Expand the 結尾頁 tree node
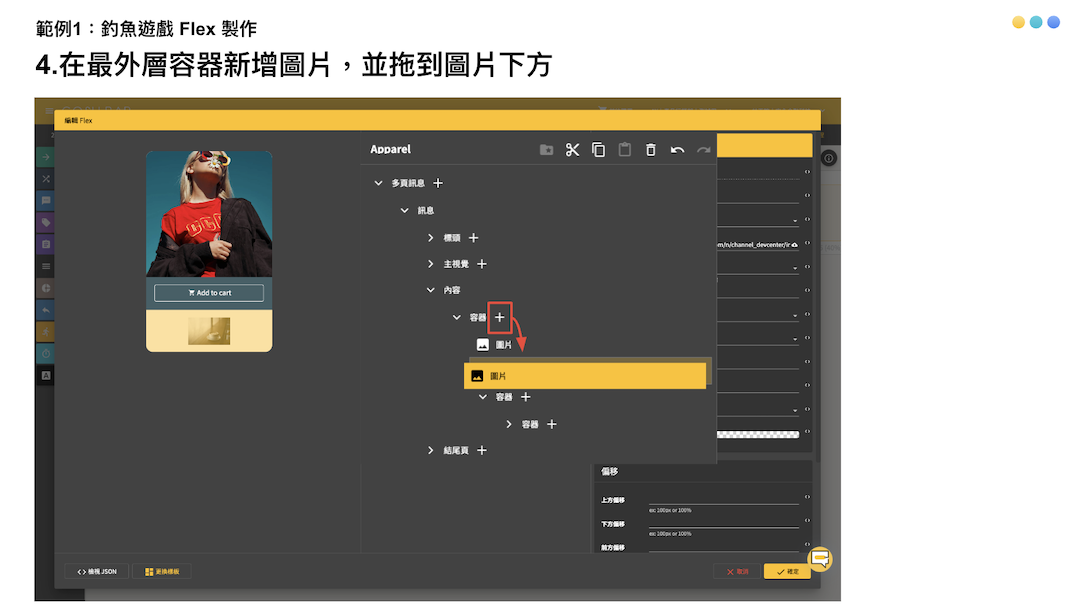 pyautogui.click(x=430, y=450)
